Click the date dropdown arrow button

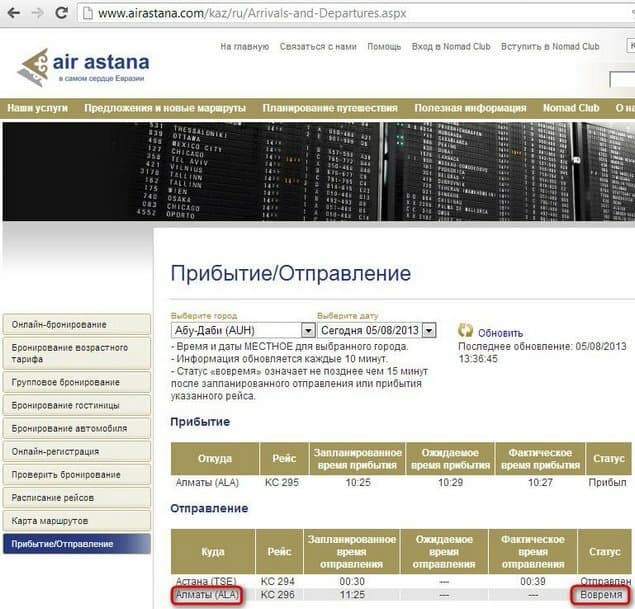tap(428, 330)
